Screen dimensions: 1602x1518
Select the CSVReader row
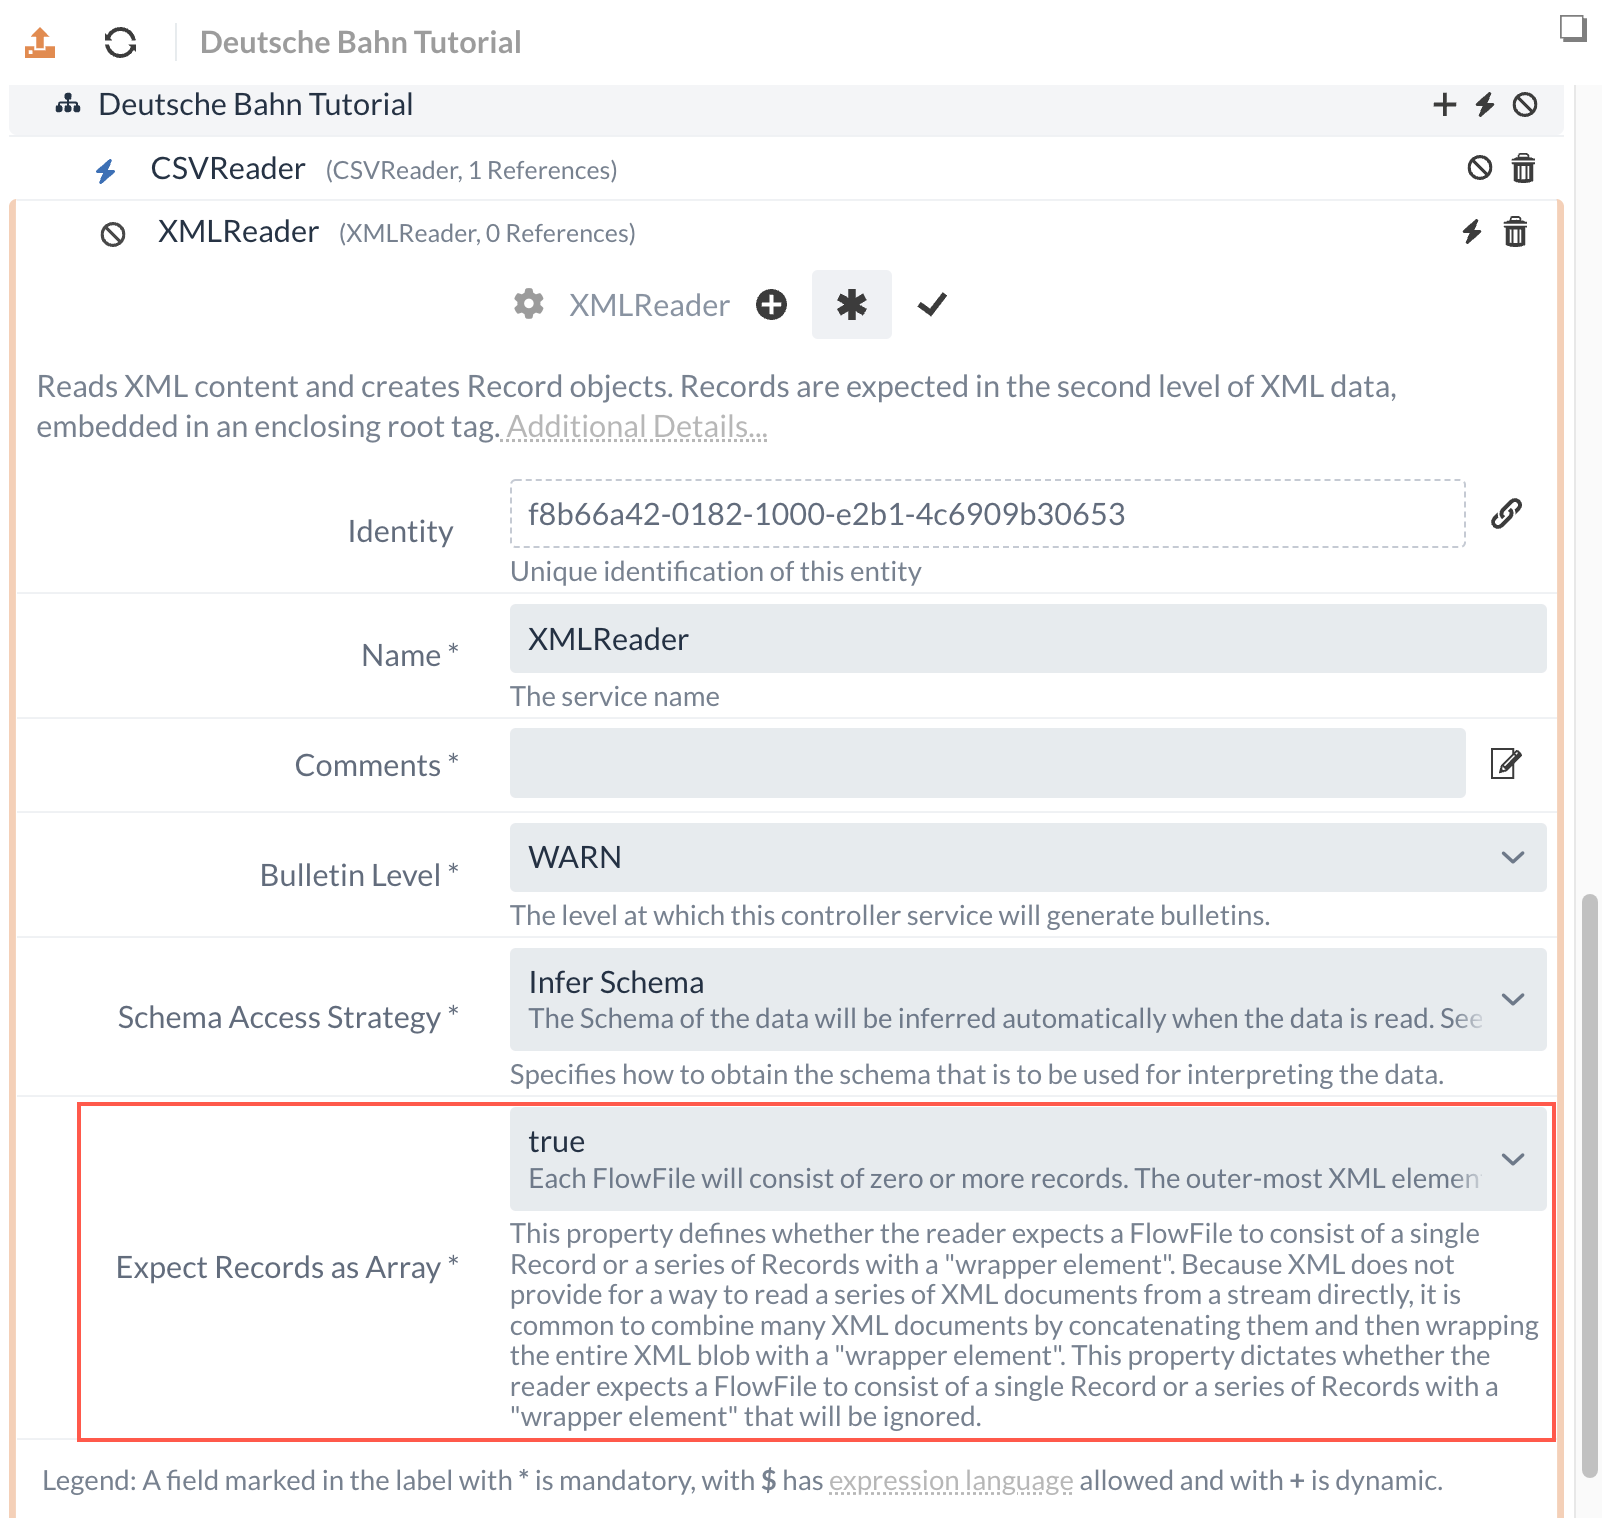tap(786, 169)
